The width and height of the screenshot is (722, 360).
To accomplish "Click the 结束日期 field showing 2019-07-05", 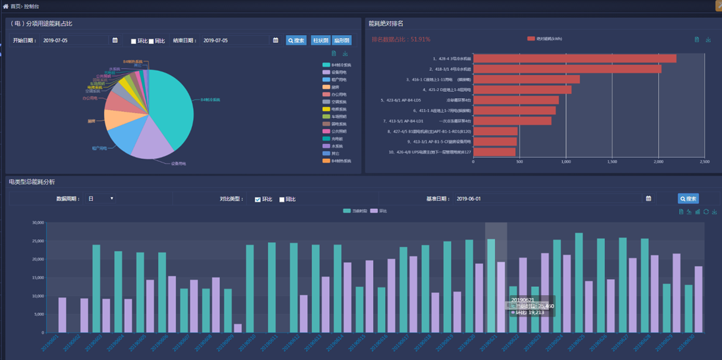I will click(235, 41).
